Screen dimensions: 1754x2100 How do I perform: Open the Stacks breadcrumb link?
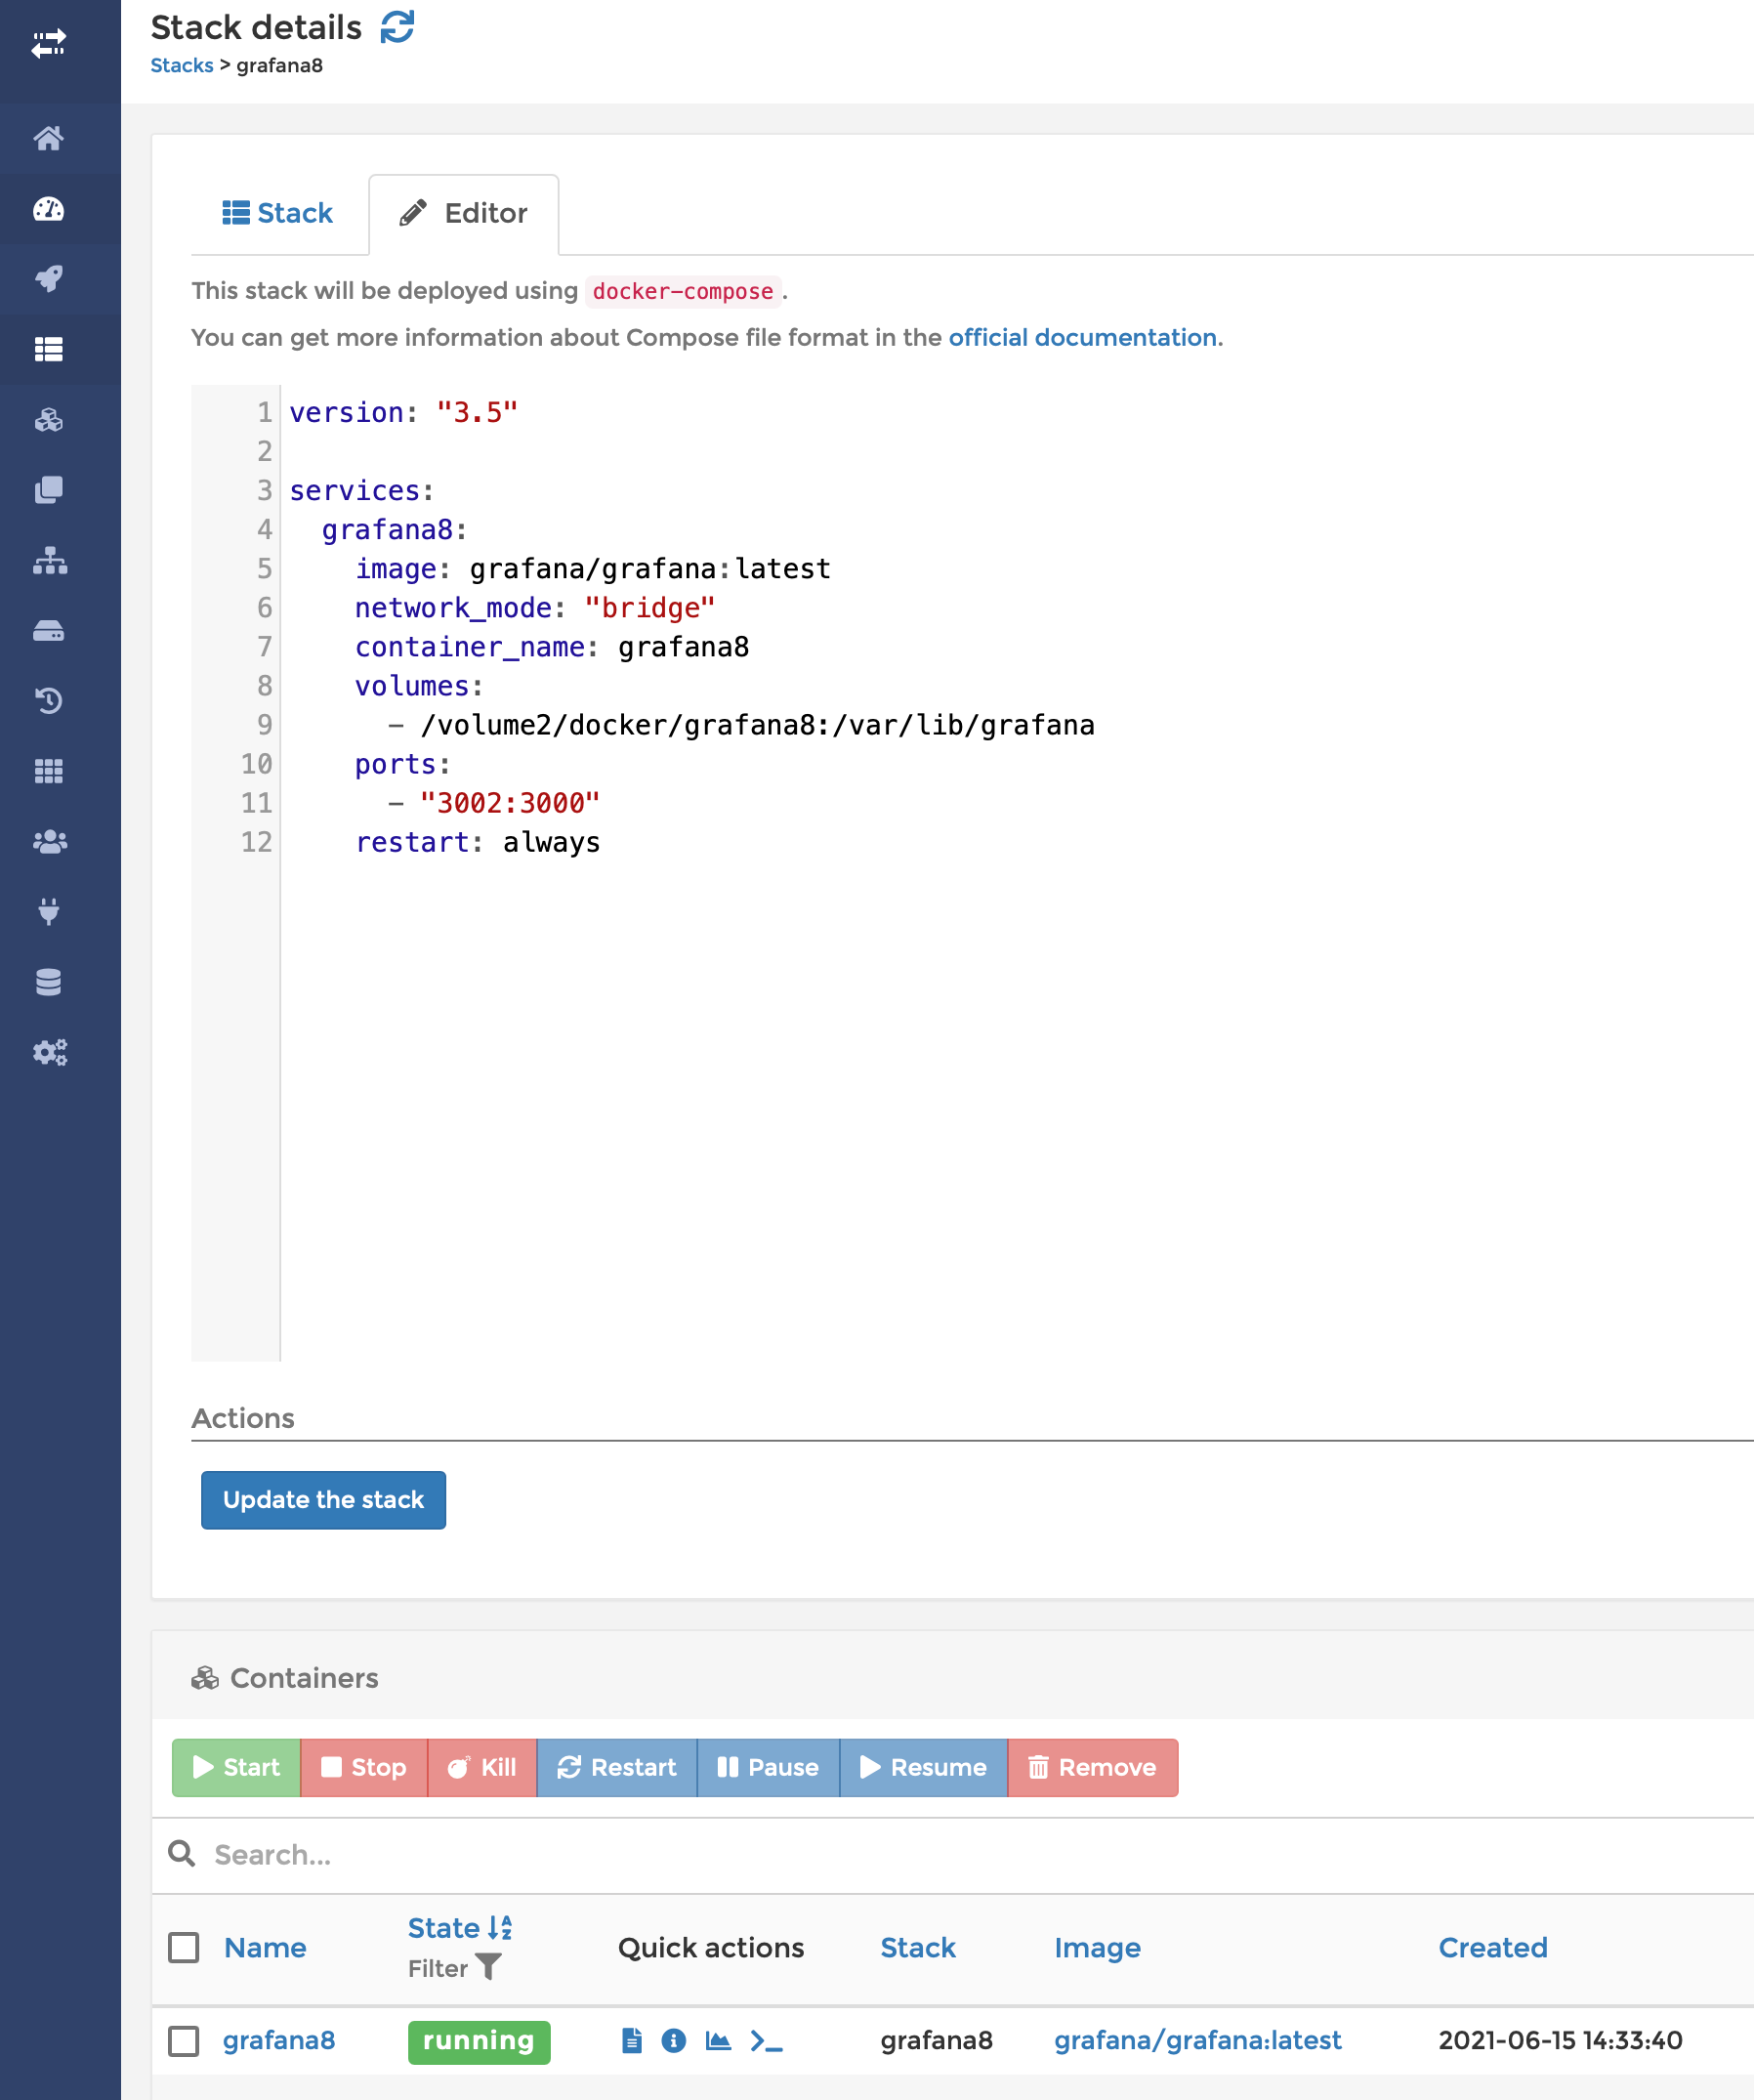(182, 65)
